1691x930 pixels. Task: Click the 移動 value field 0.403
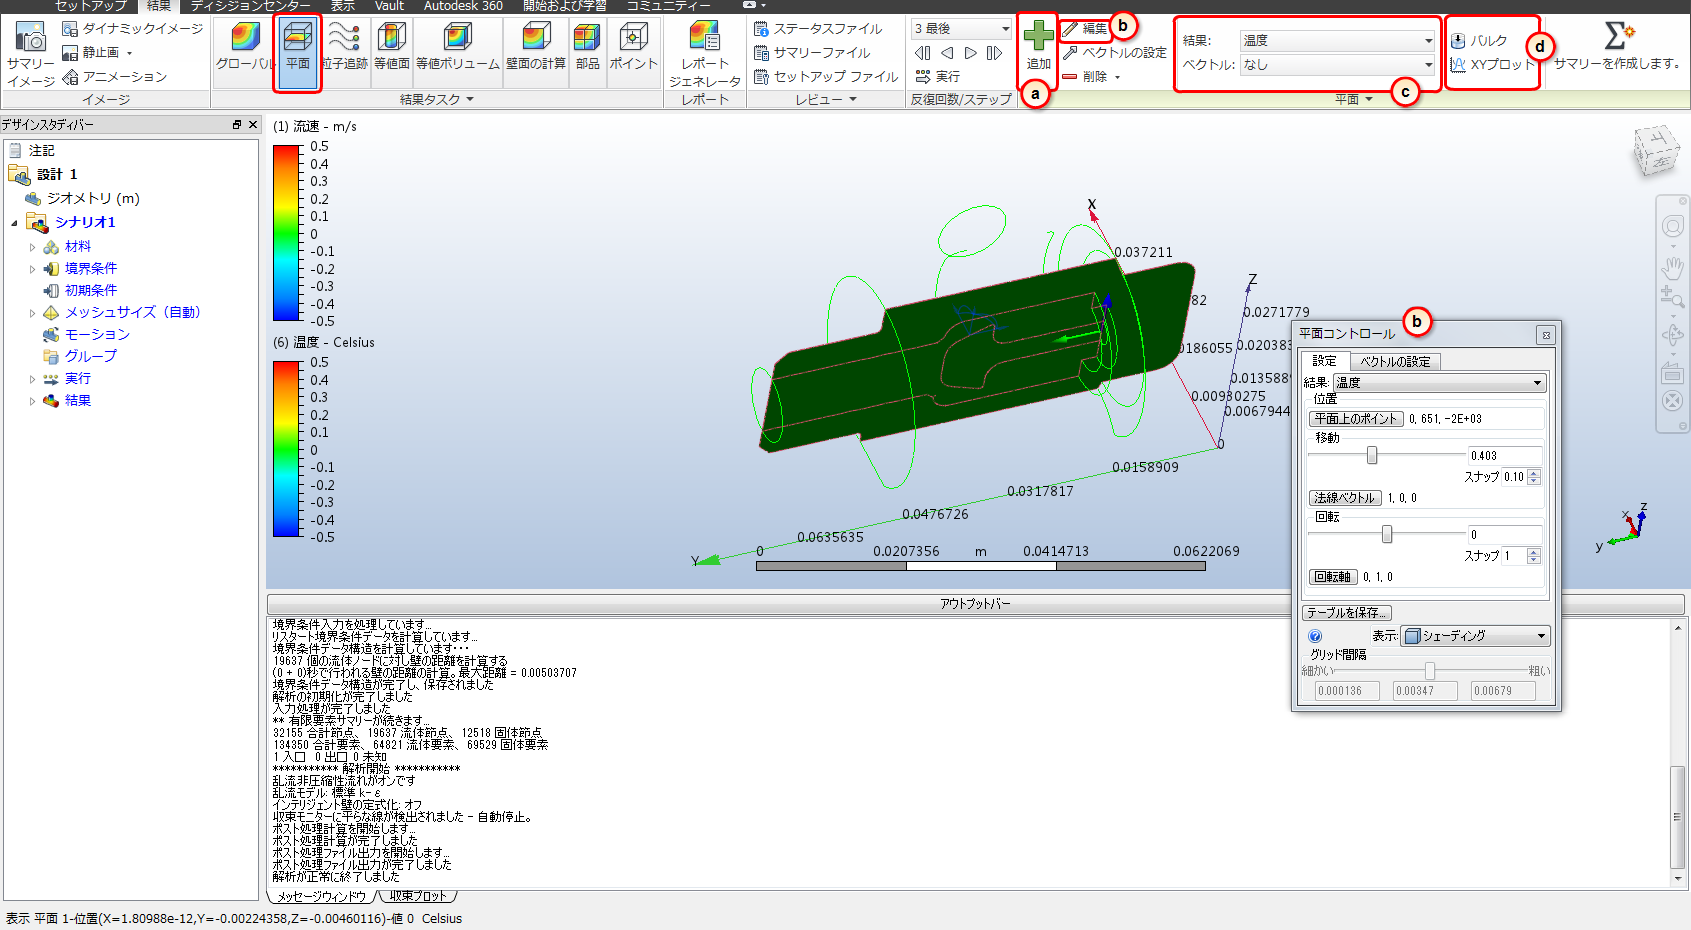(x=1505, y=456)
